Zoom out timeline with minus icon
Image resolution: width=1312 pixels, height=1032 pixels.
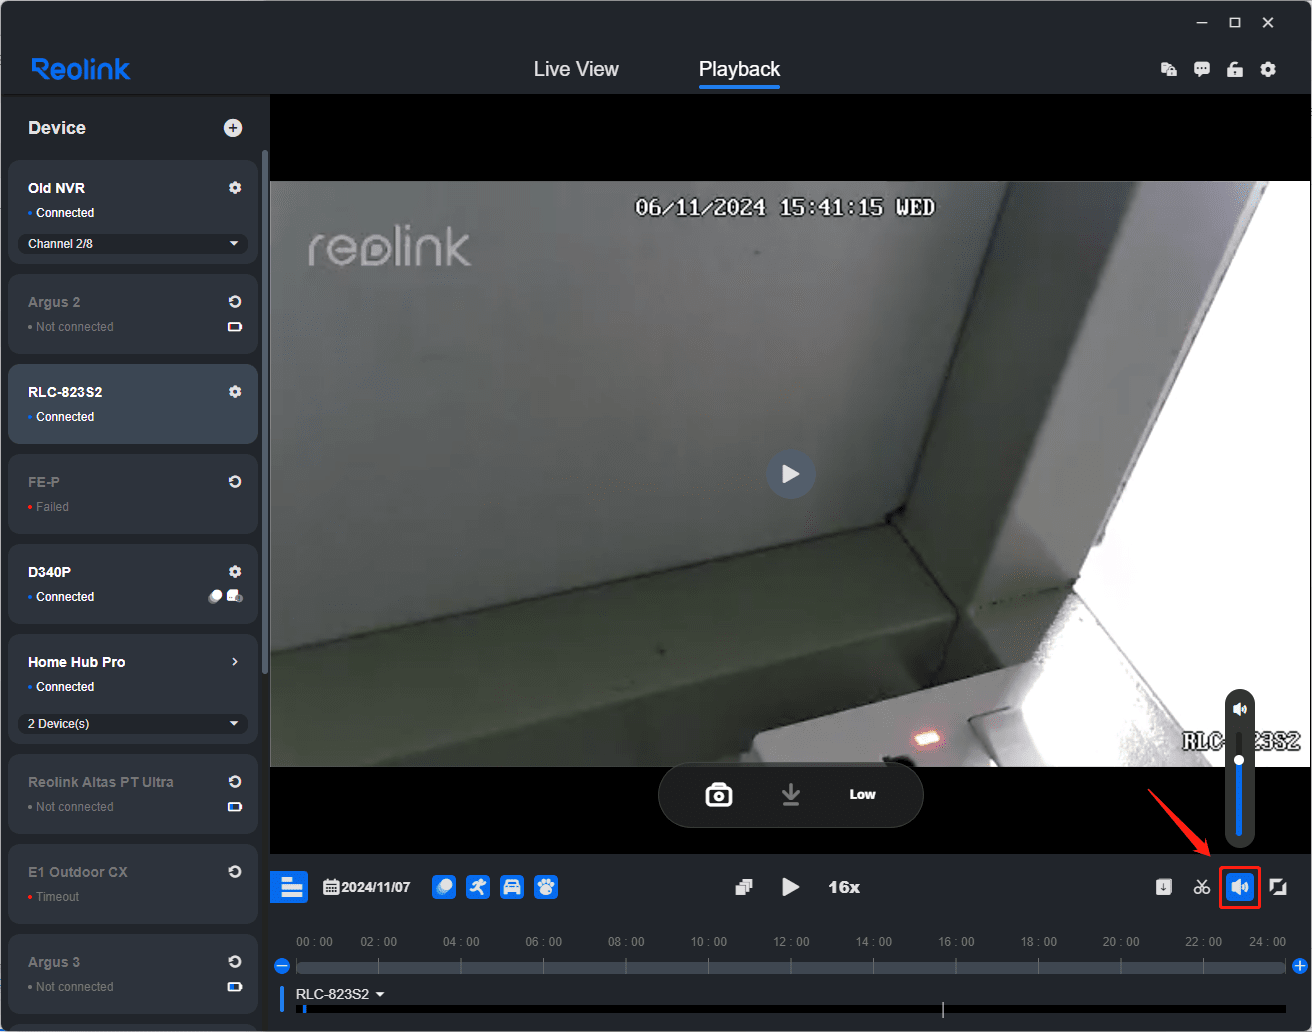pyautogui.click(x=282, y=966)
